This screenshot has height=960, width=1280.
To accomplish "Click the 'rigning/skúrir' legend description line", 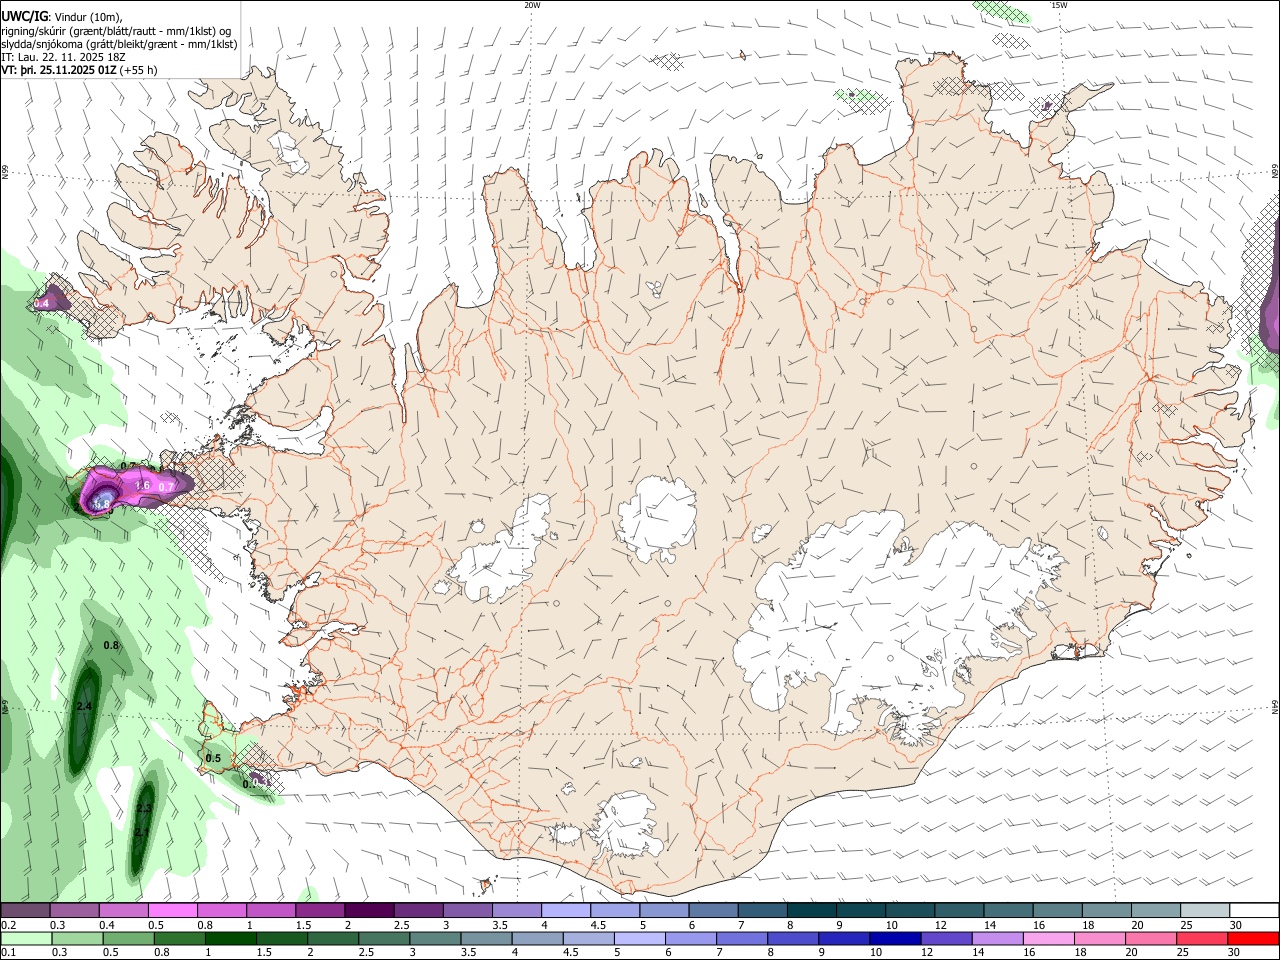I will point(115,31).
